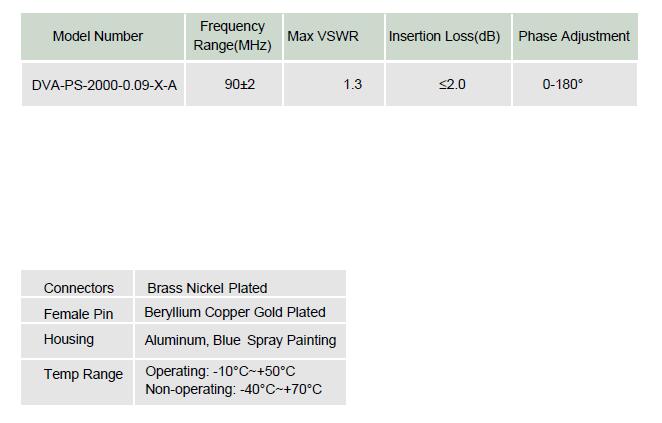The height and width of the screenshot is (423, 662).
Task: Select Aluminum, Blue Spray Painting cell
Action: (x=240, y=341)
